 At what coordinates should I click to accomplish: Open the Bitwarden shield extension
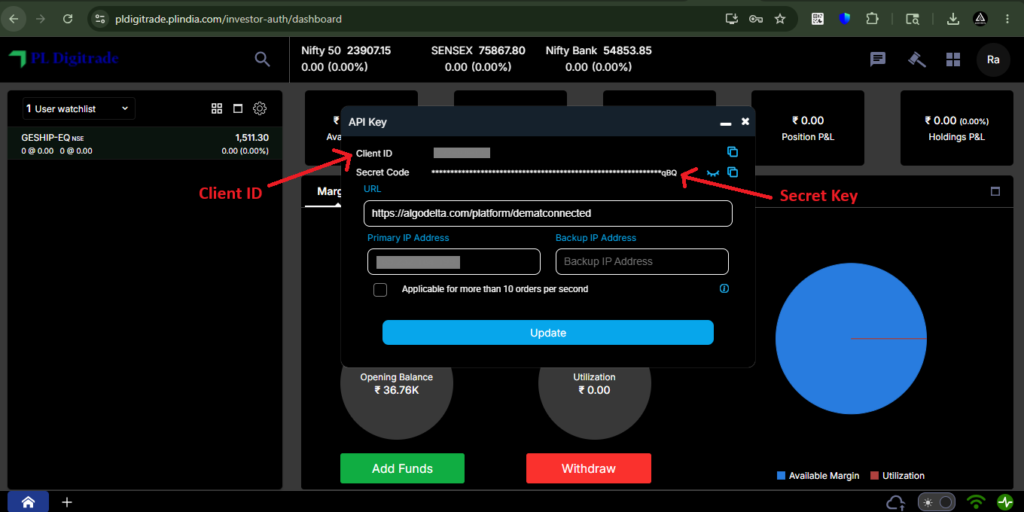(845, 19)
